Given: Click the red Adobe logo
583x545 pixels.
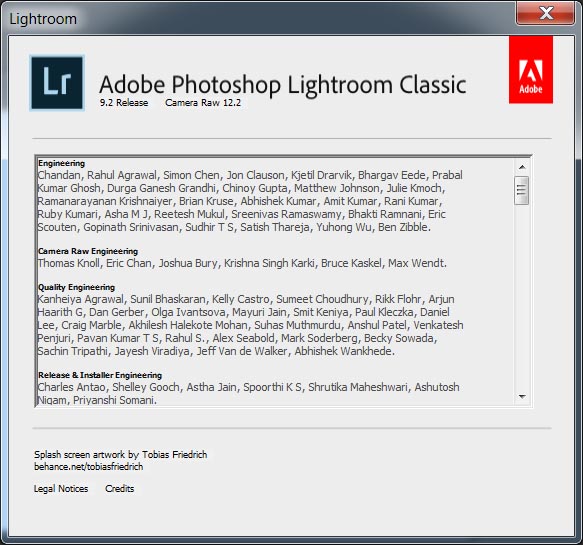Looking at the screenshot, I should [531, 70].
